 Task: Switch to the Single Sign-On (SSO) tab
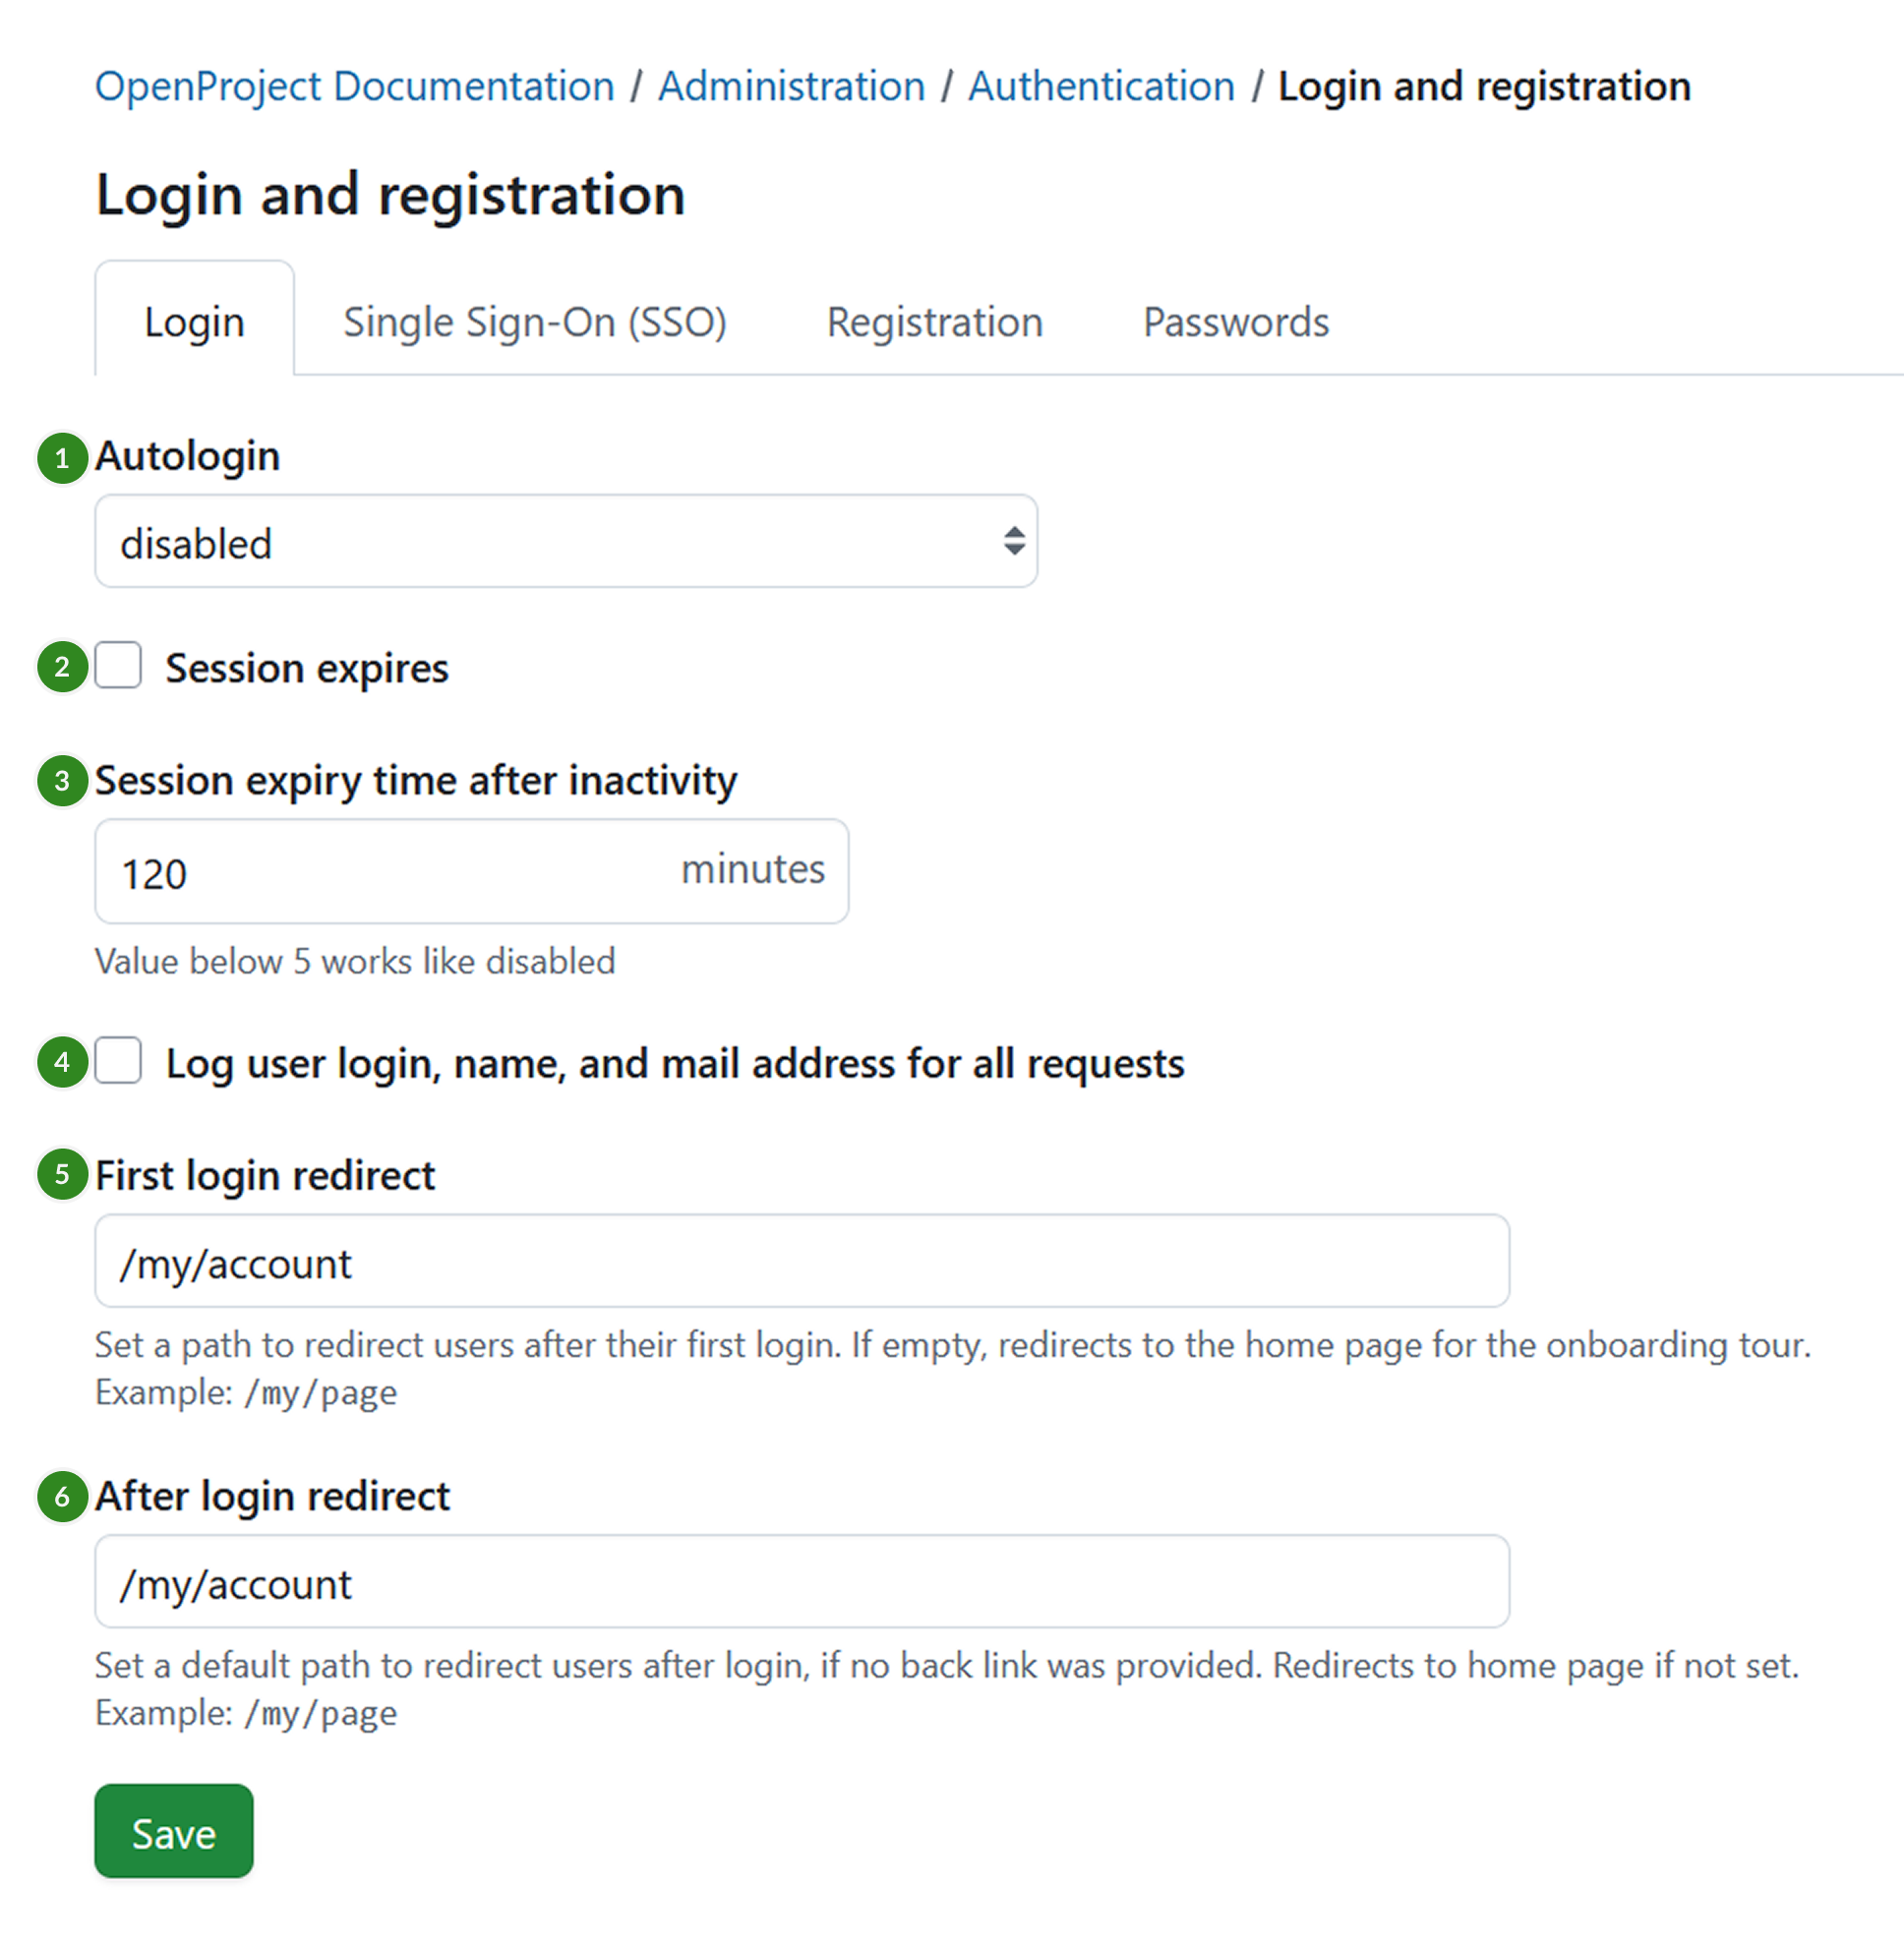[x=536, y=321]
